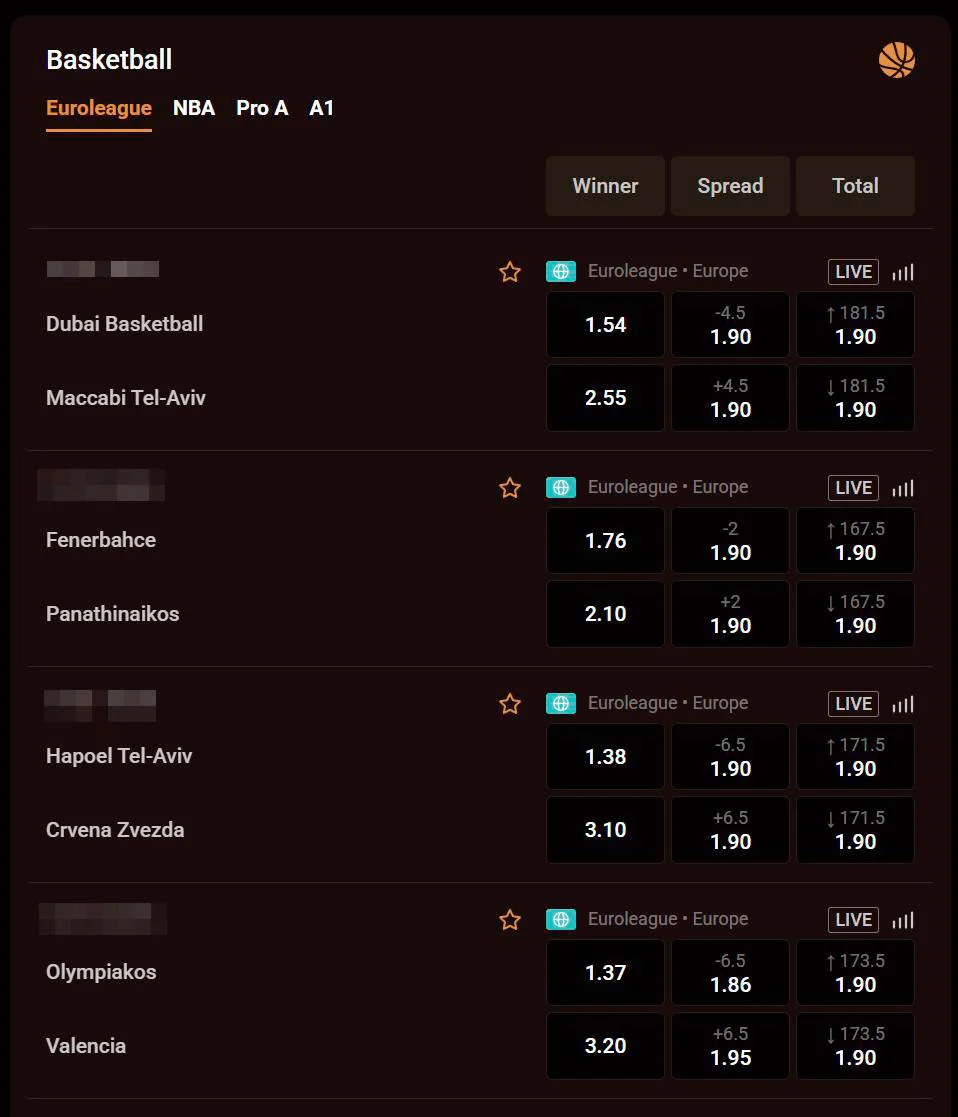Viewport: 958px width, 1117px height.
Task: Click the Winner column header
Action: [x=605, y=186]
